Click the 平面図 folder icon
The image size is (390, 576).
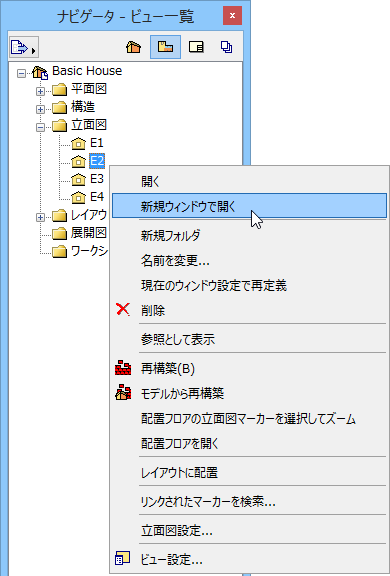pyautogui.click(x=59, y=89)
